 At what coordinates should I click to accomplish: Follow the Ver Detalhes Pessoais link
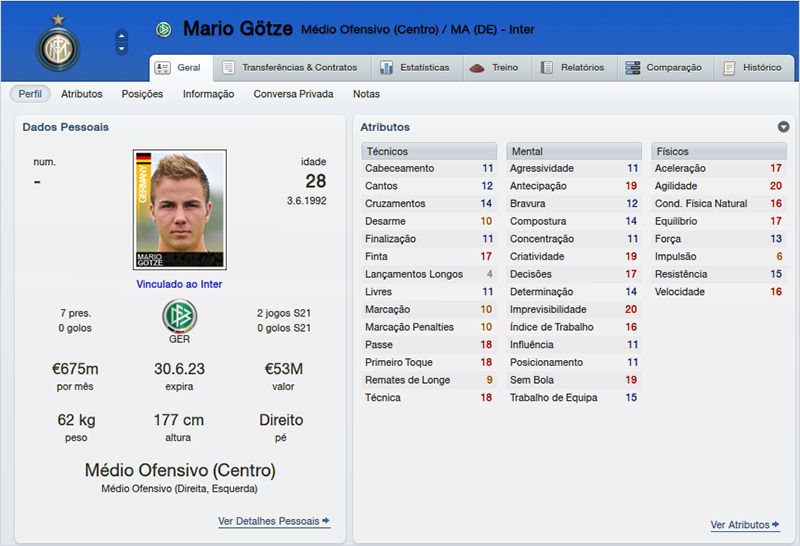click(274, 521)
